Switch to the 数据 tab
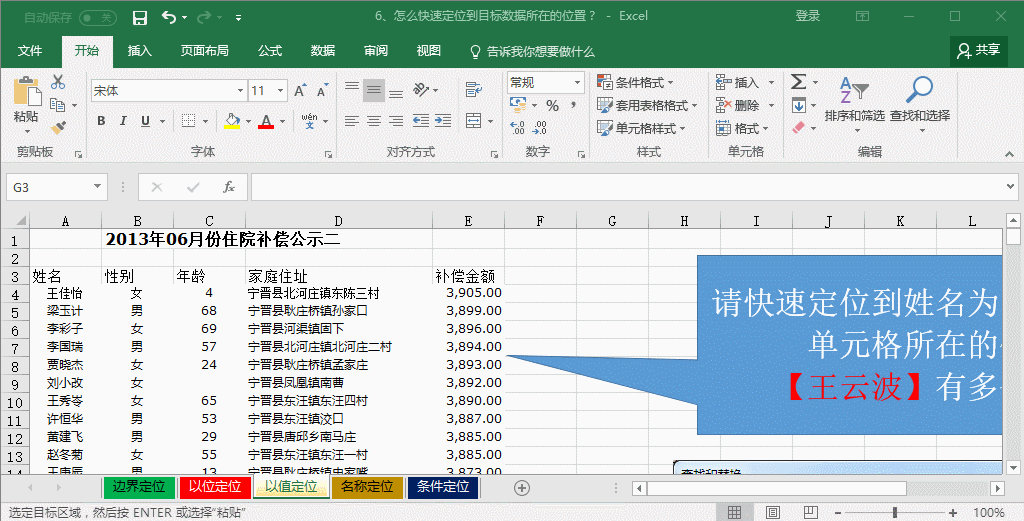This screenshot has height=521, width=1024. click(x=323, y=51)
